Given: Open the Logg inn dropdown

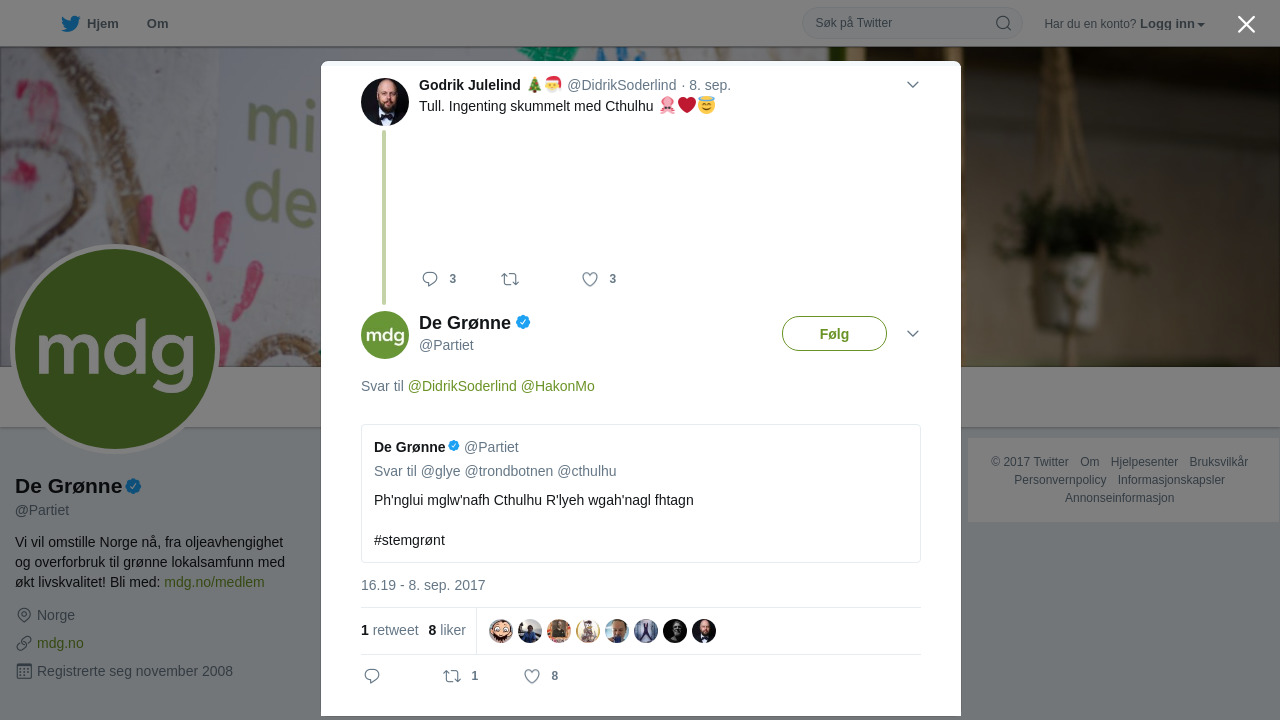Looking at the screenshot, I should click(x=1172, y=24).
